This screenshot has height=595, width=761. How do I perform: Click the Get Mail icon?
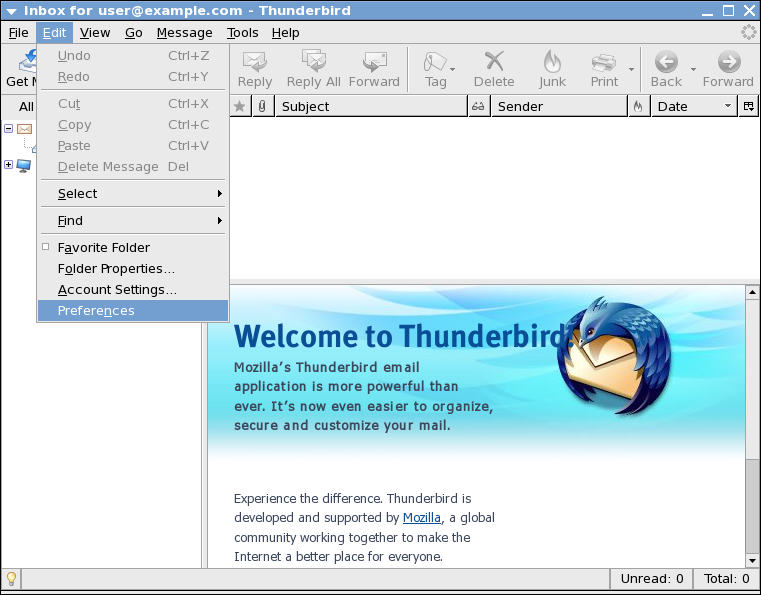point(28,61)
